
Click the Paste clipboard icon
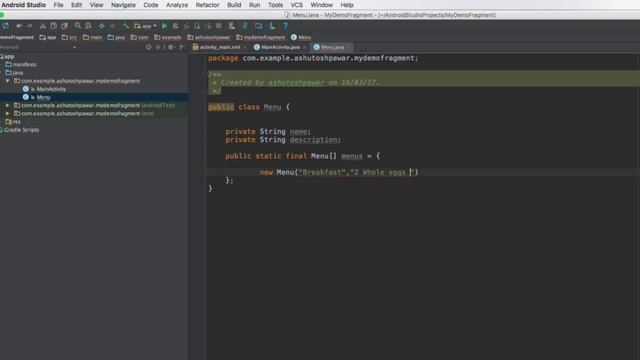pyautogui.click(x=64, y=26)
